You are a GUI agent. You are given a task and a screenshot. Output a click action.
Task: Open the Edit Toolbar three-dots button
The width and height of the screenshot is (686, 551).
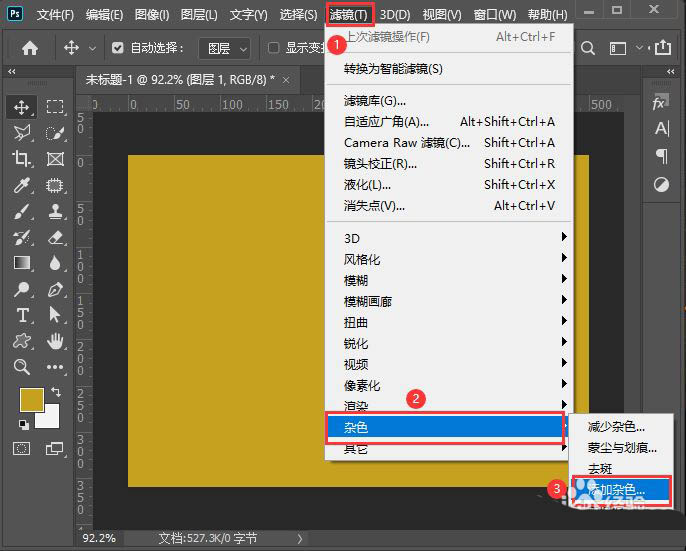(55, 367)
